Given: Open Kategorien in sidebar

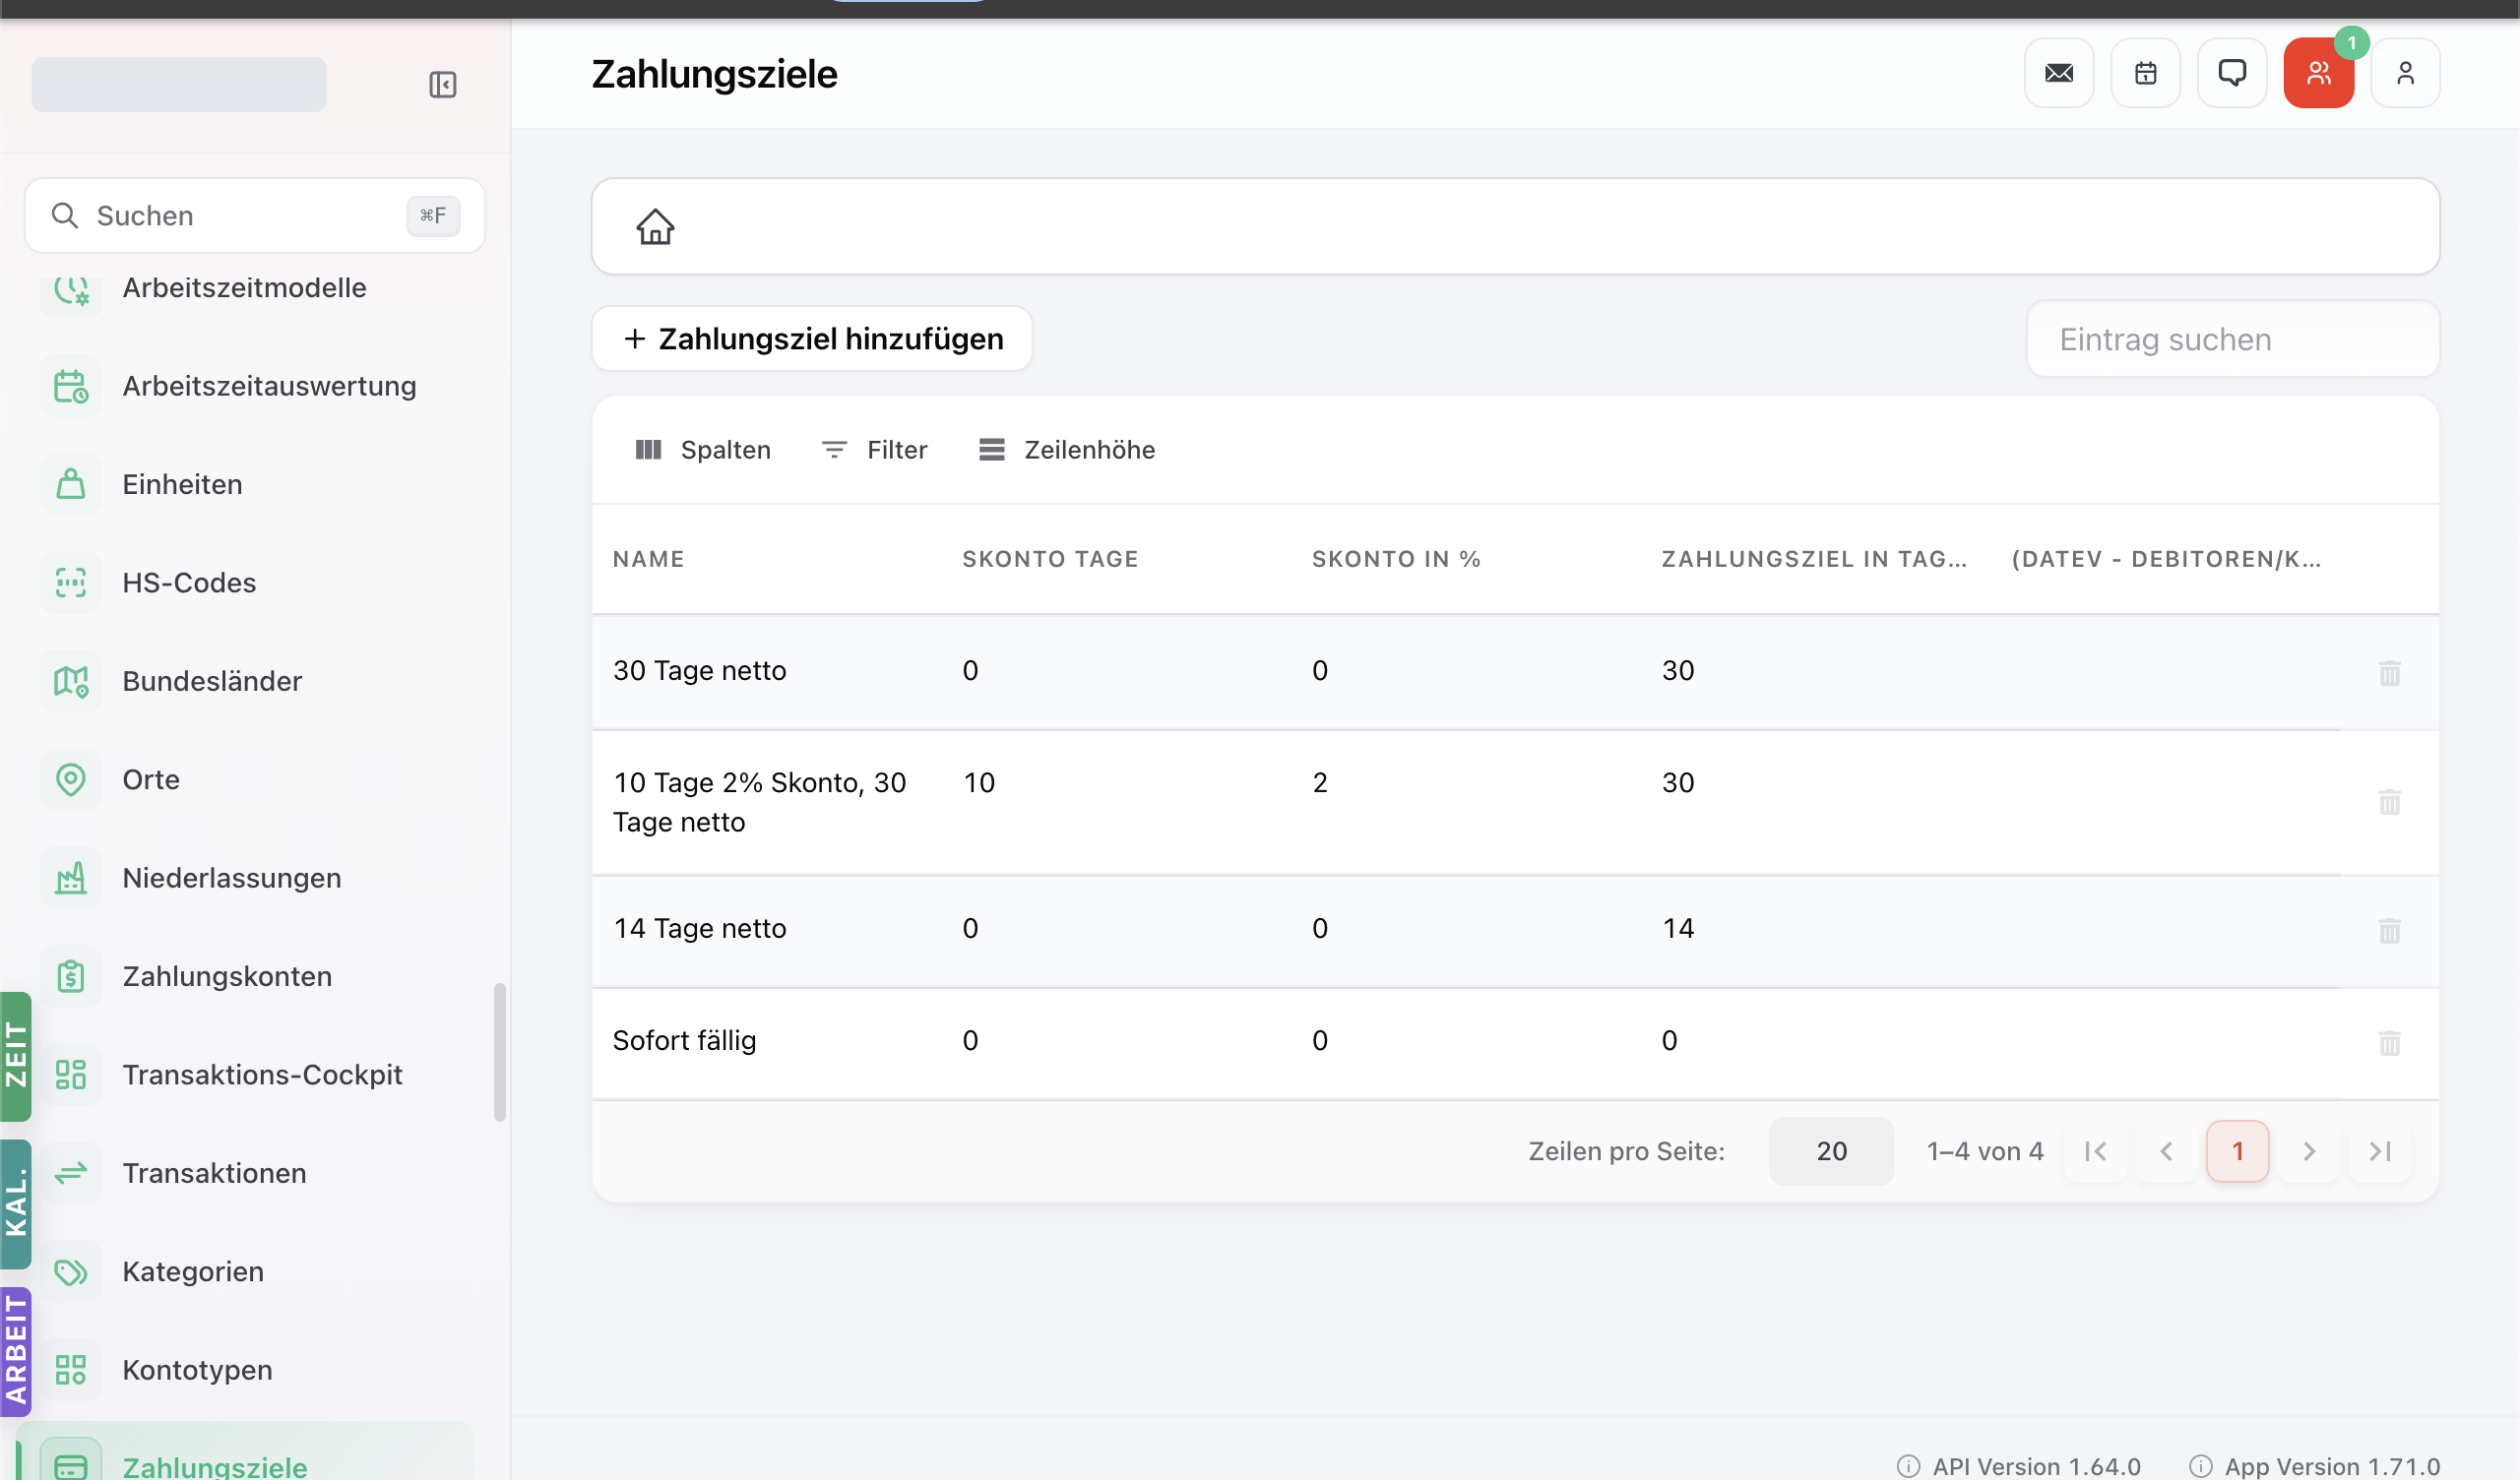Looking at the screenshot, I should pyautogui.click(x=193, y=1272).
